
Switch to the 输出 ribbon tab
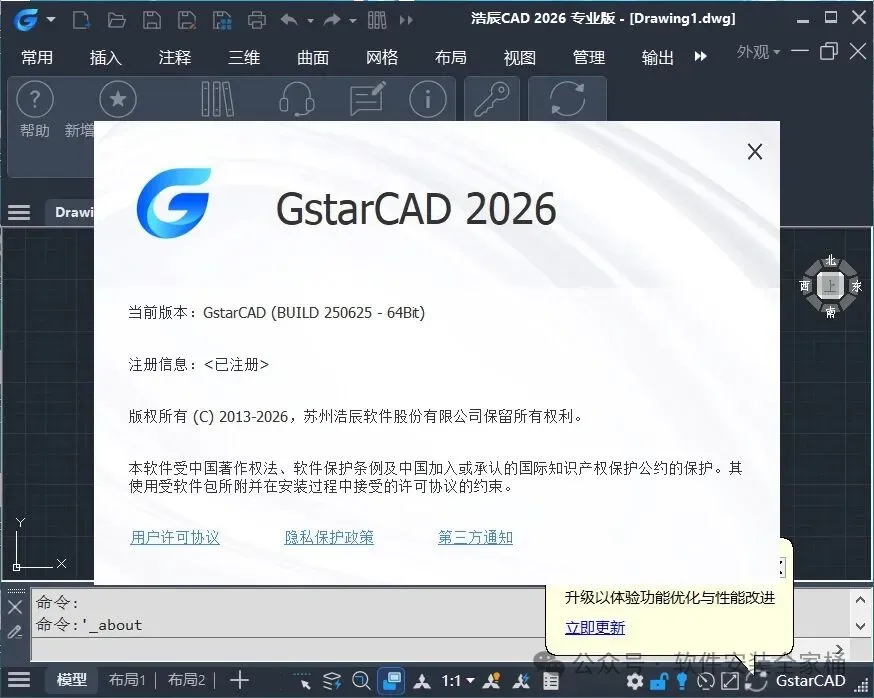[658, 57]
